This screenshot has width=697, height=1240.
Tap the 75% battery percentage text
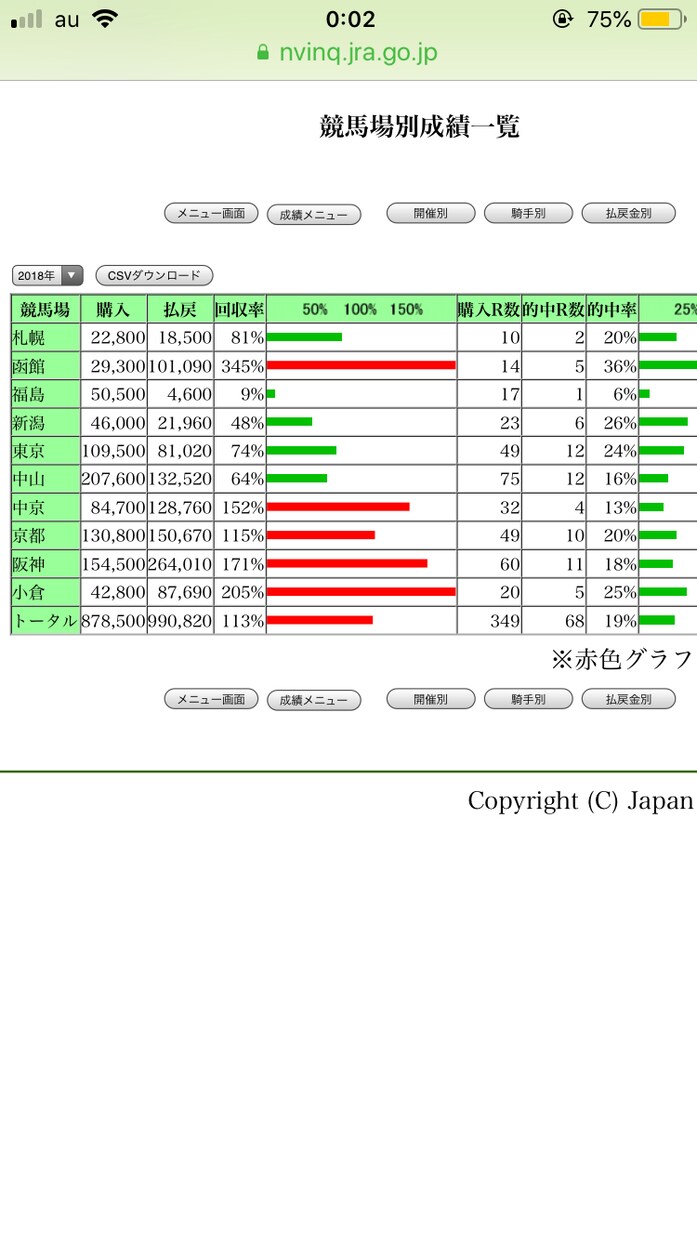click(609, 19)
